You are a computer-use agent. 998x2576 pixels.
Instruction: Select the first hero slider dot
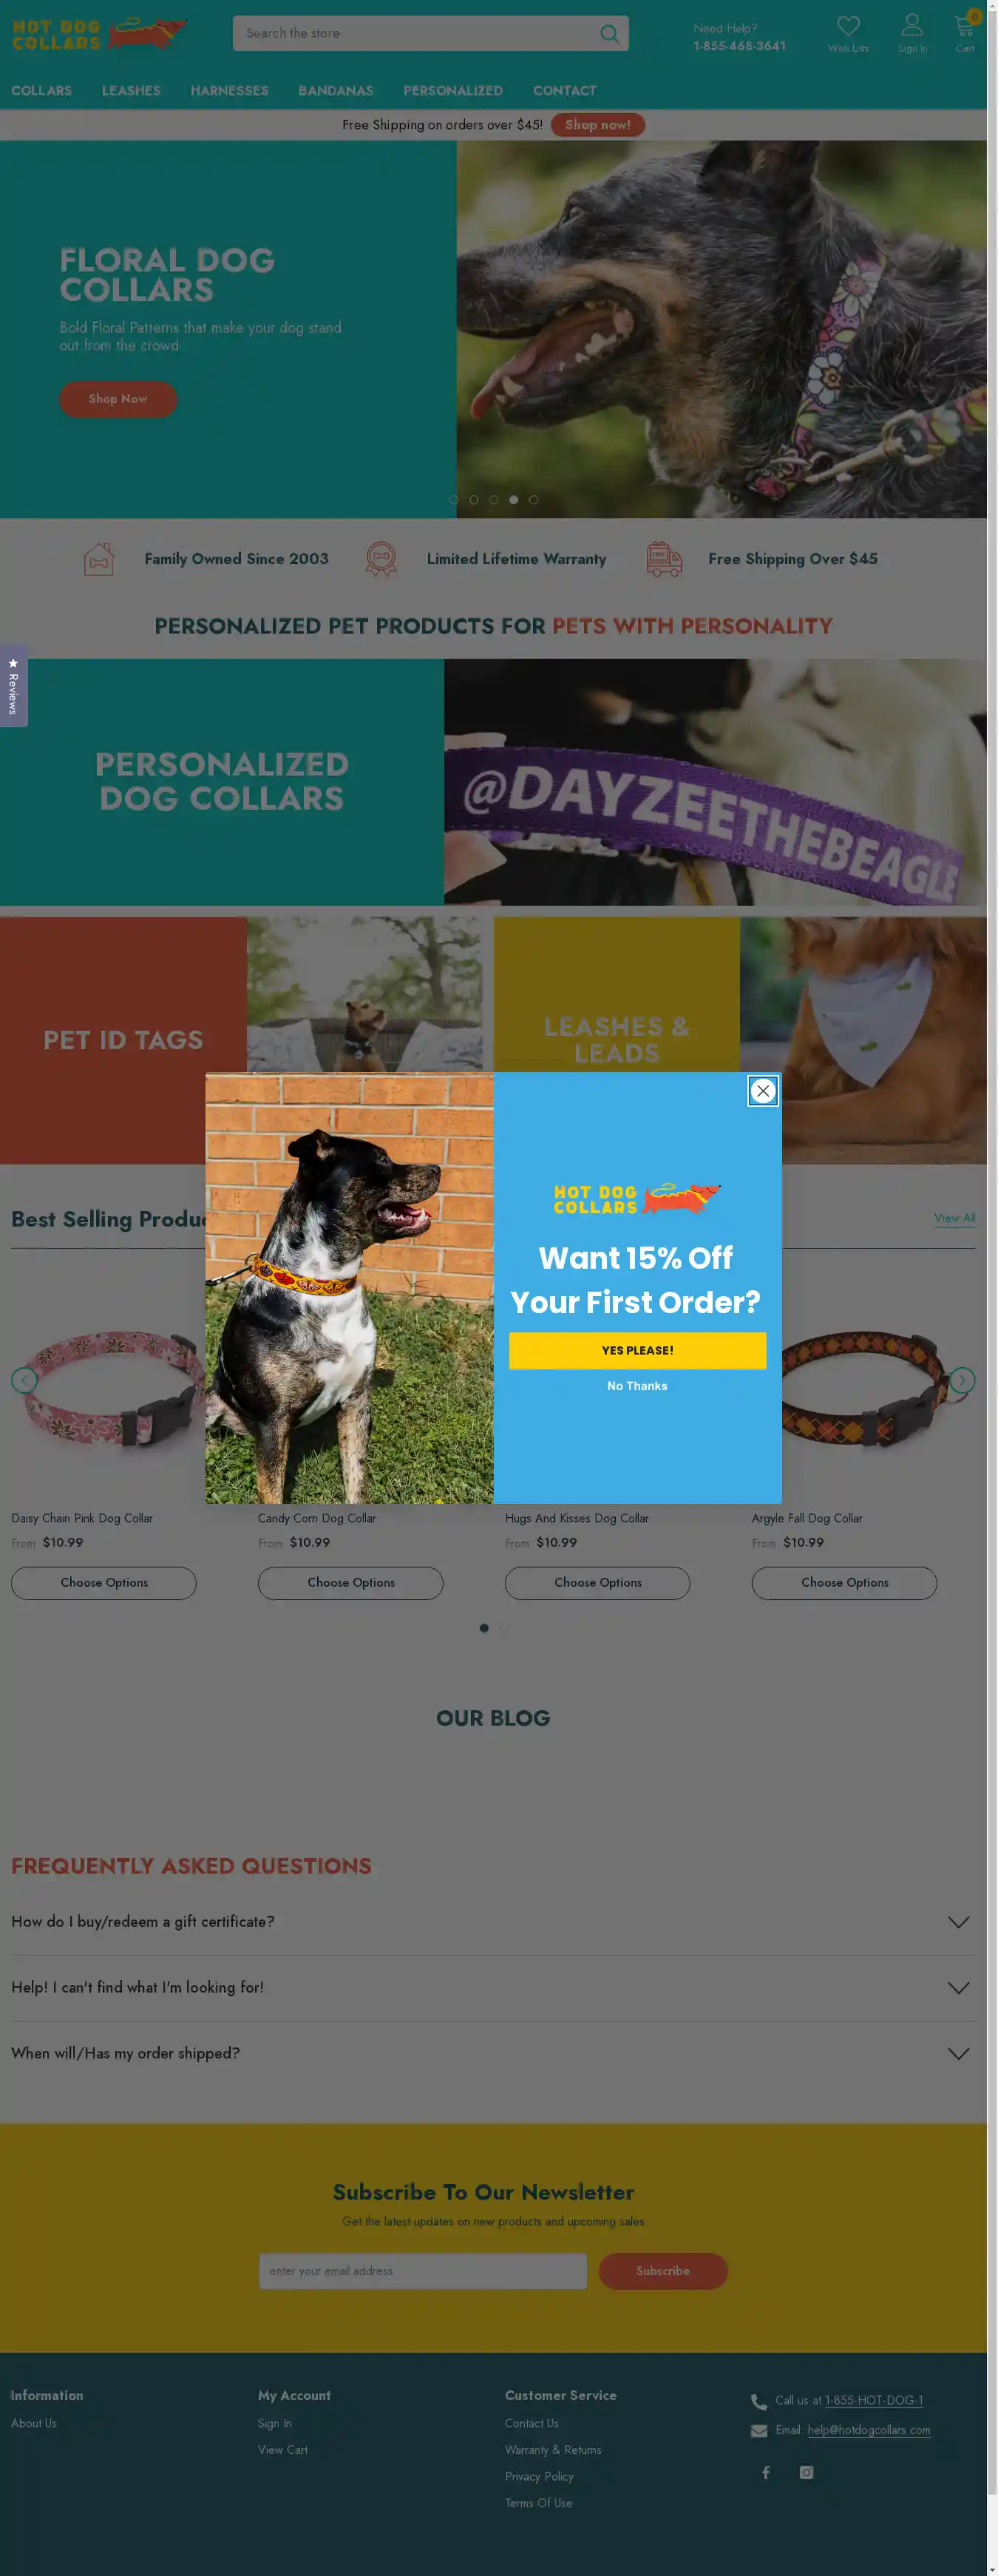click(454, 500)
